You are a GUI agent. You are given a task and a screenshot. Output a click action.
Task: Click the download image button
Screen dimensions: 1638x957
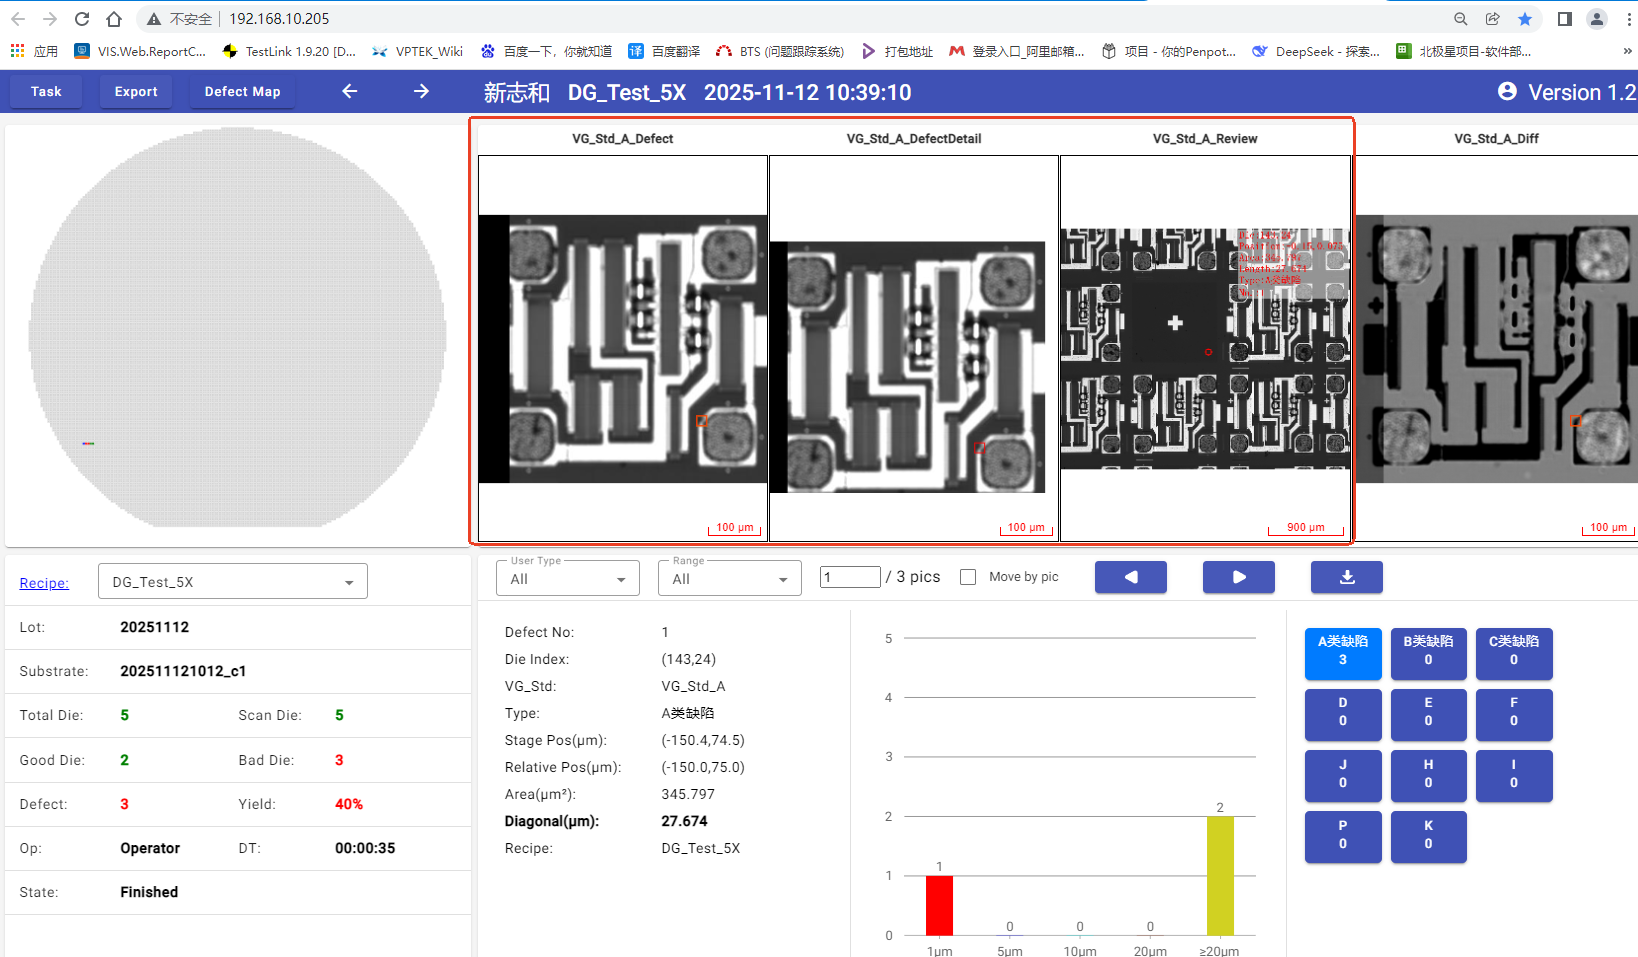[x=1346, y=577]
